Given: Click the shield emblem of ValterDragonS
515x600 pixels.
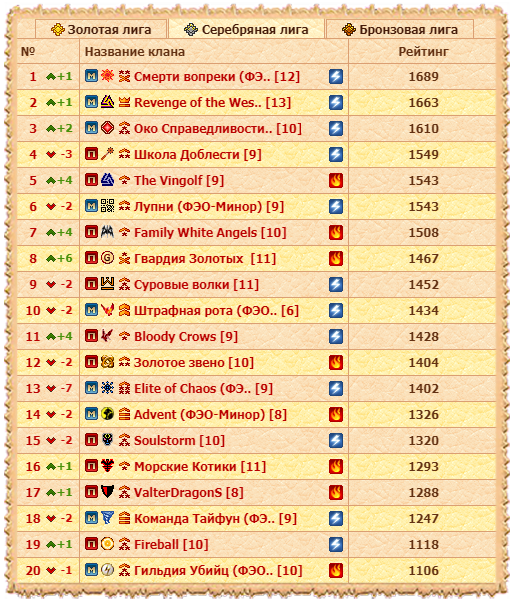Looking at the screenshot, I should [108, 492].
